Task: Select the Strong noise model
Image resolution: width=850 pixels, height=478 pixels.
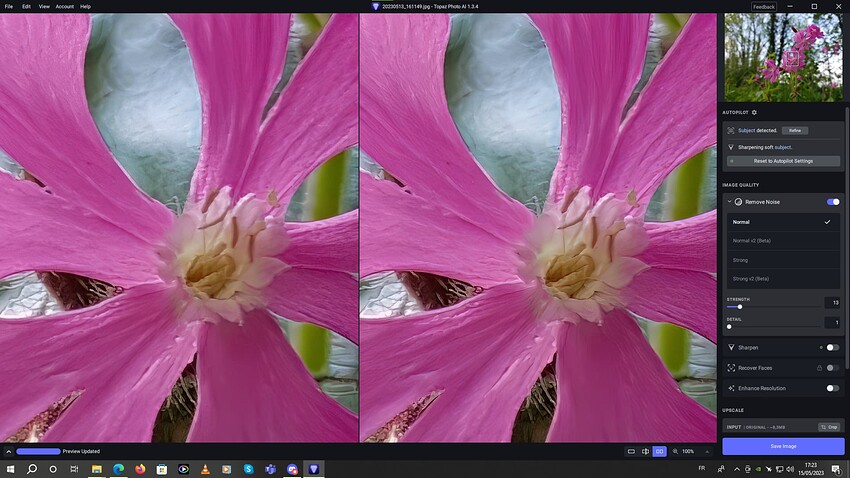Action: coord(783,260)
